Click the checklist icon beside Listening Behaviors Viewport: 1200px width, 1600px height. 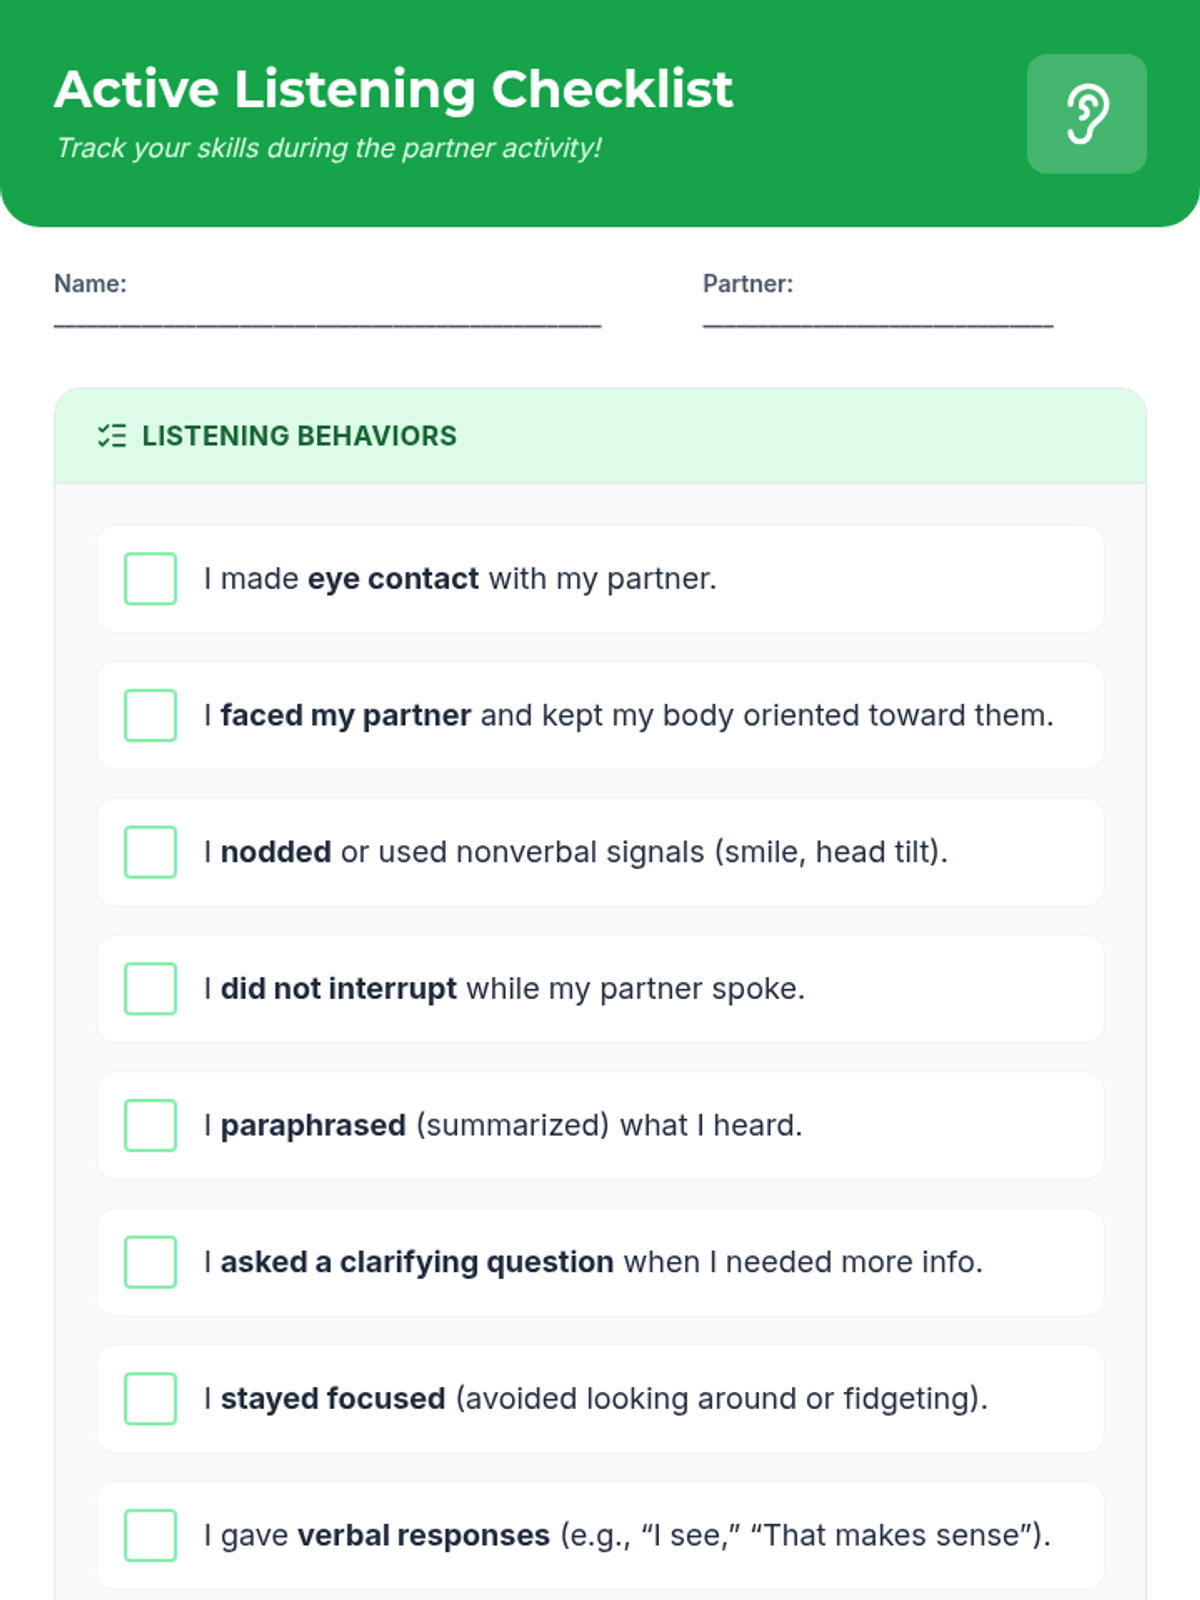tap(112, 436)
